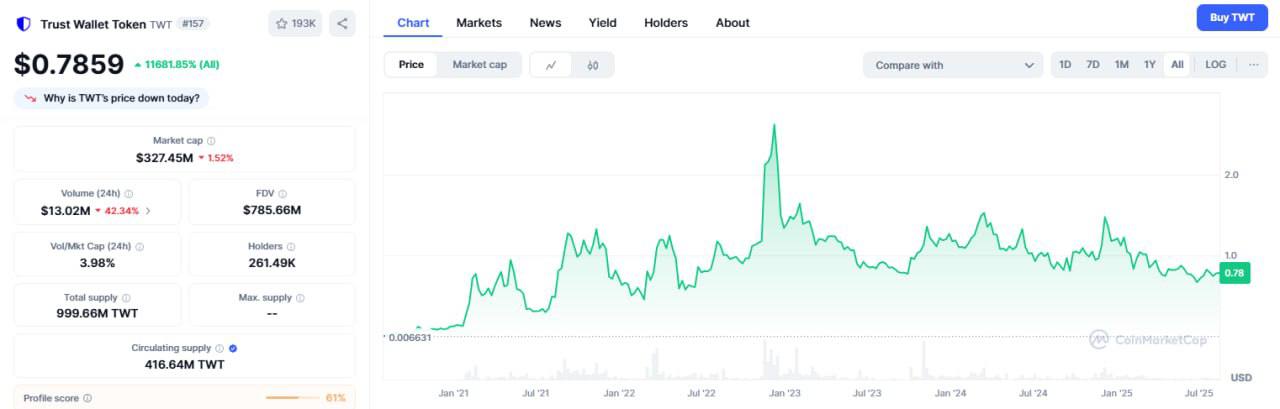
Task: Click the USD currency label on chart
Action: pyautogui.click(x=1241, y=377)
